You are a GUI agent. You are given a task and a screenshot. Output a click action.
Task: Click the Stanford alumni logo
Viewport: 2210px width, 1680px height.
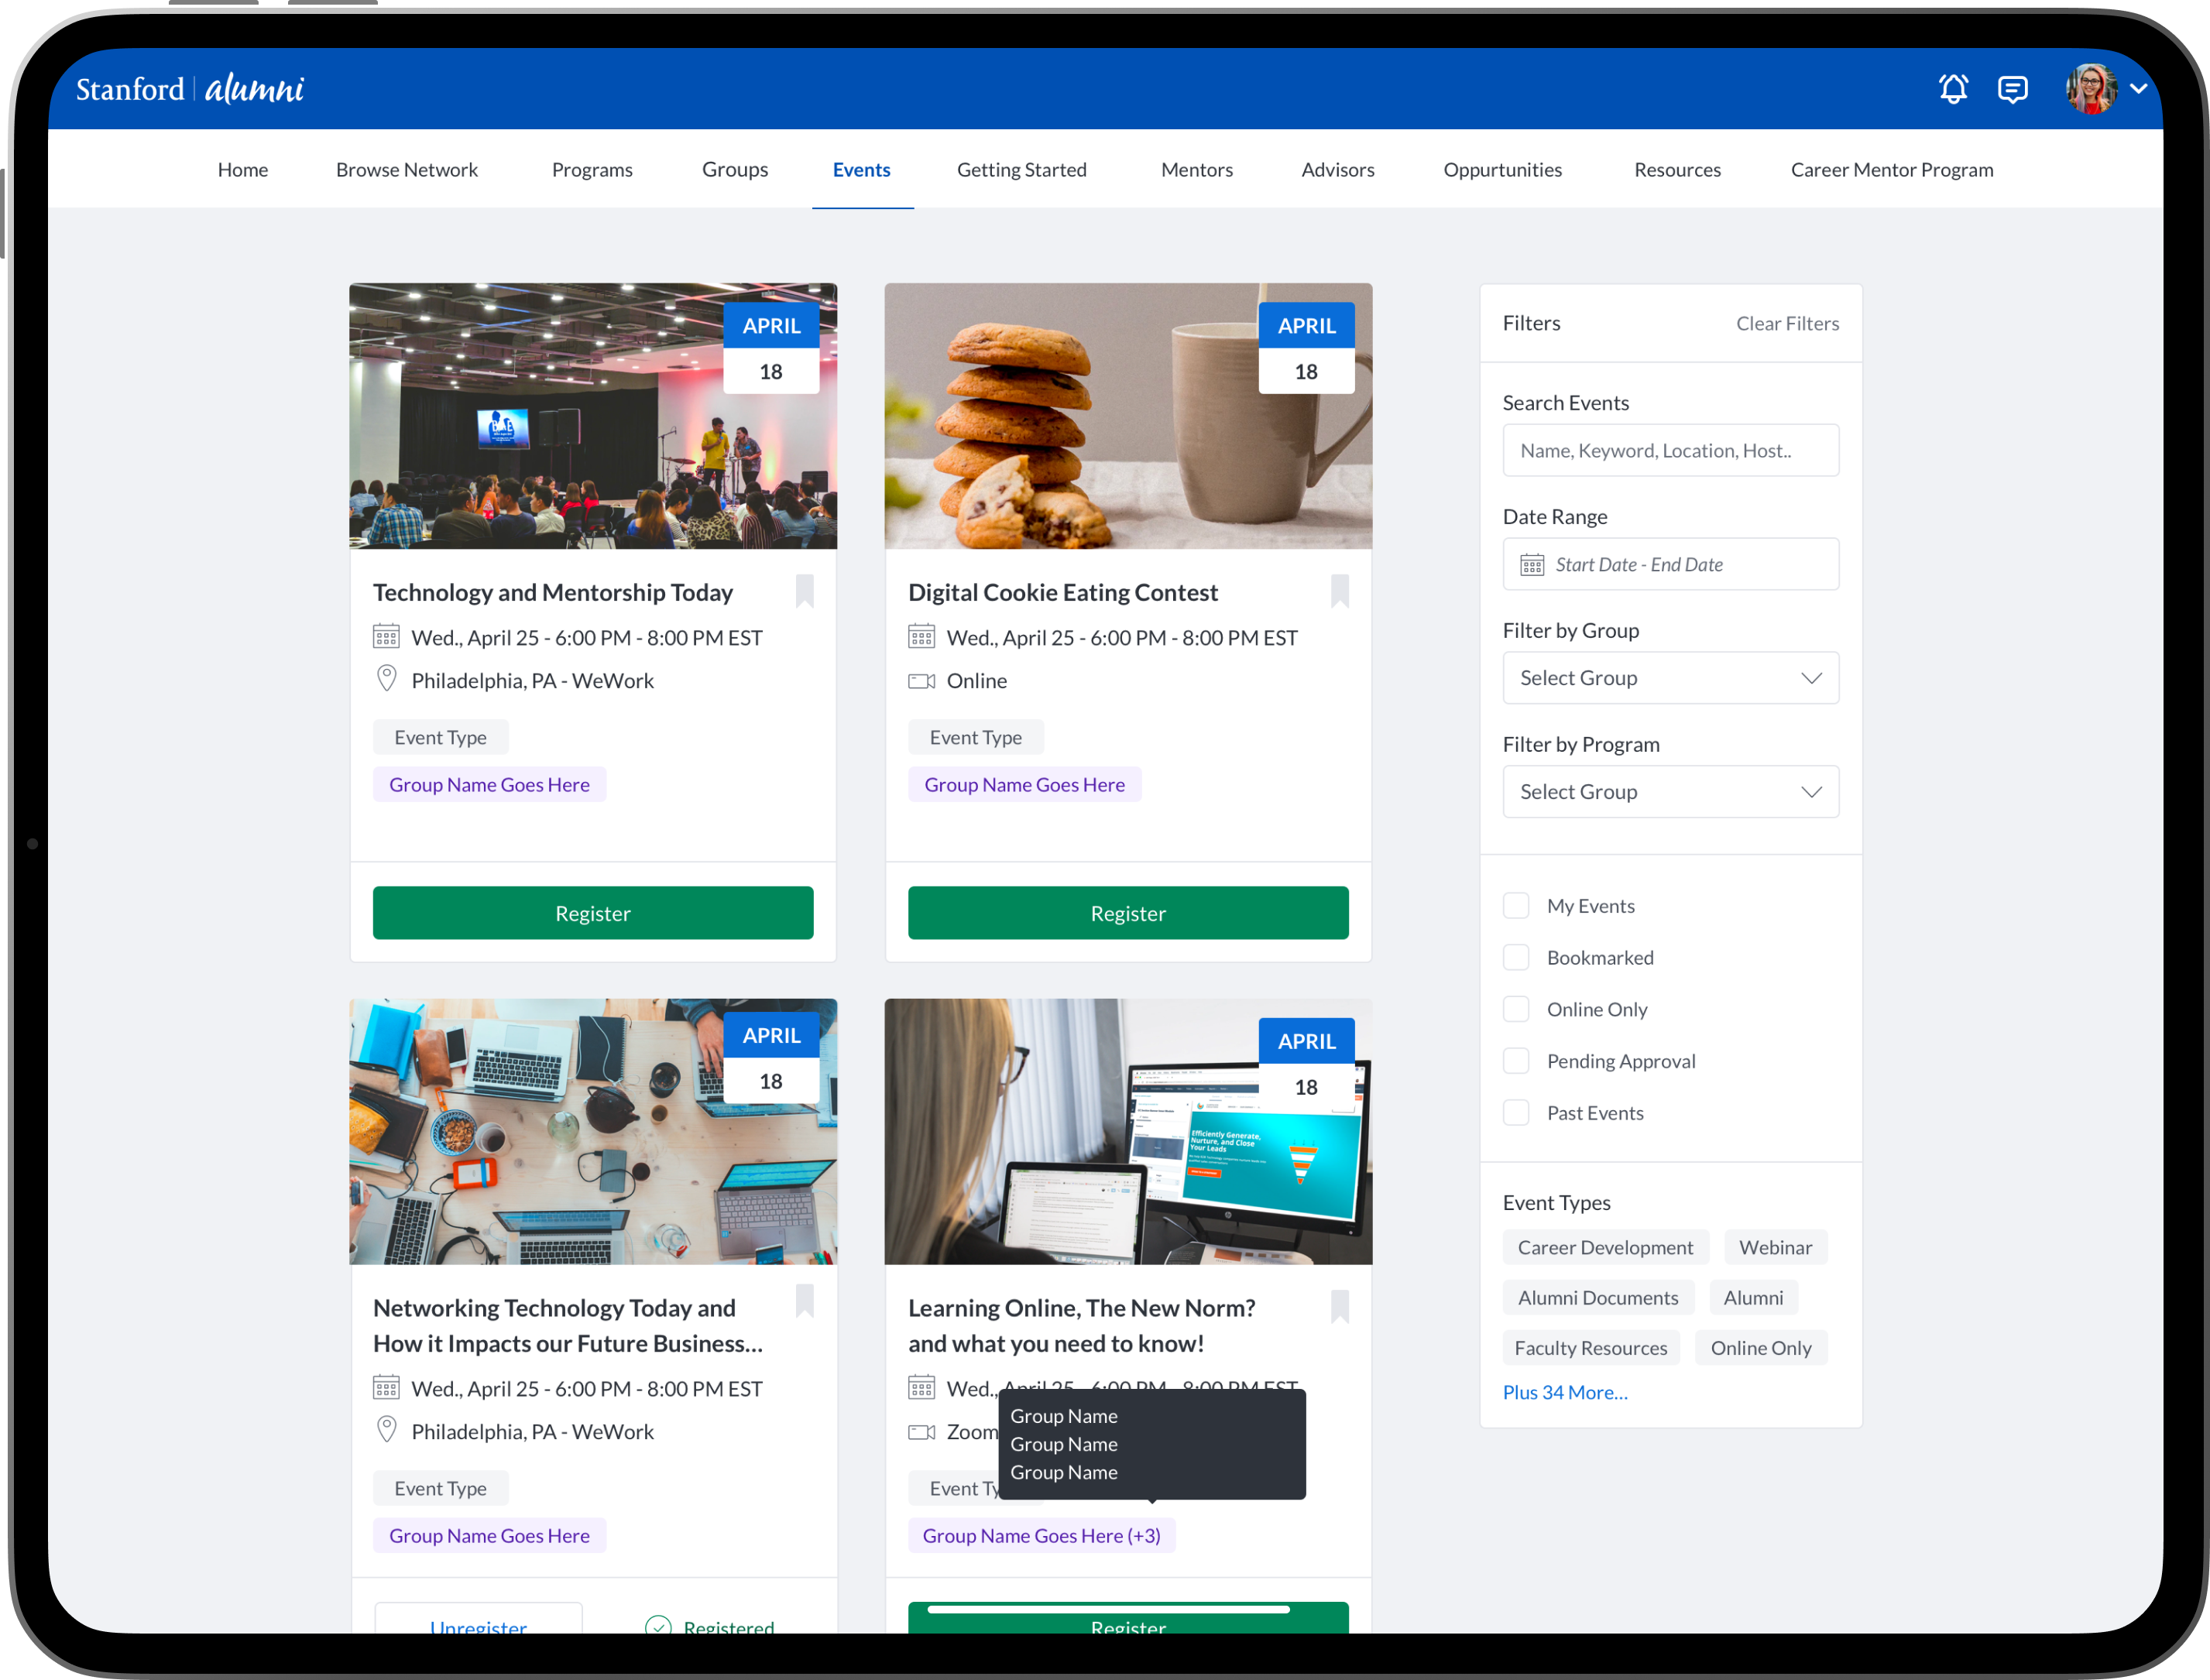(190, 89)
